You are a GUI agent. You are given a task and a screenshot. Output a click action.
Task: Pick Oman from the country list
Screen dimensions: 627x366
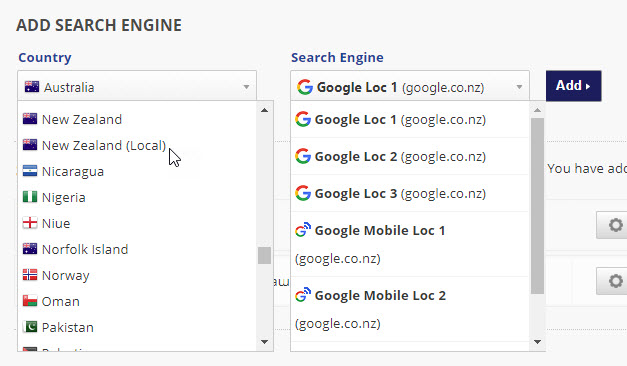pos(61,301)
